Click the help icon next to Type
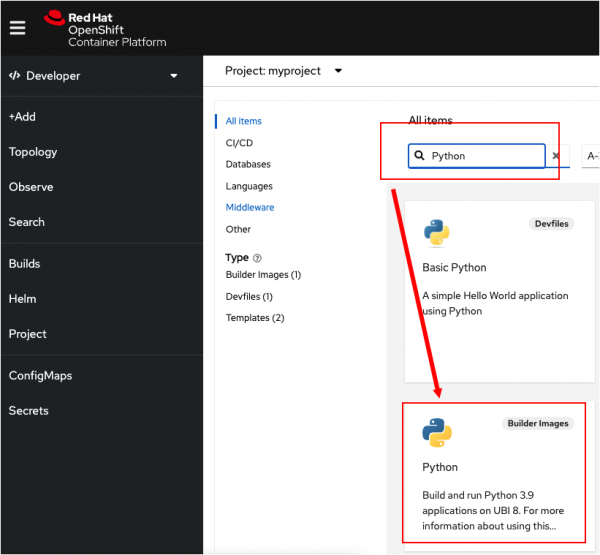 point(257,258)
